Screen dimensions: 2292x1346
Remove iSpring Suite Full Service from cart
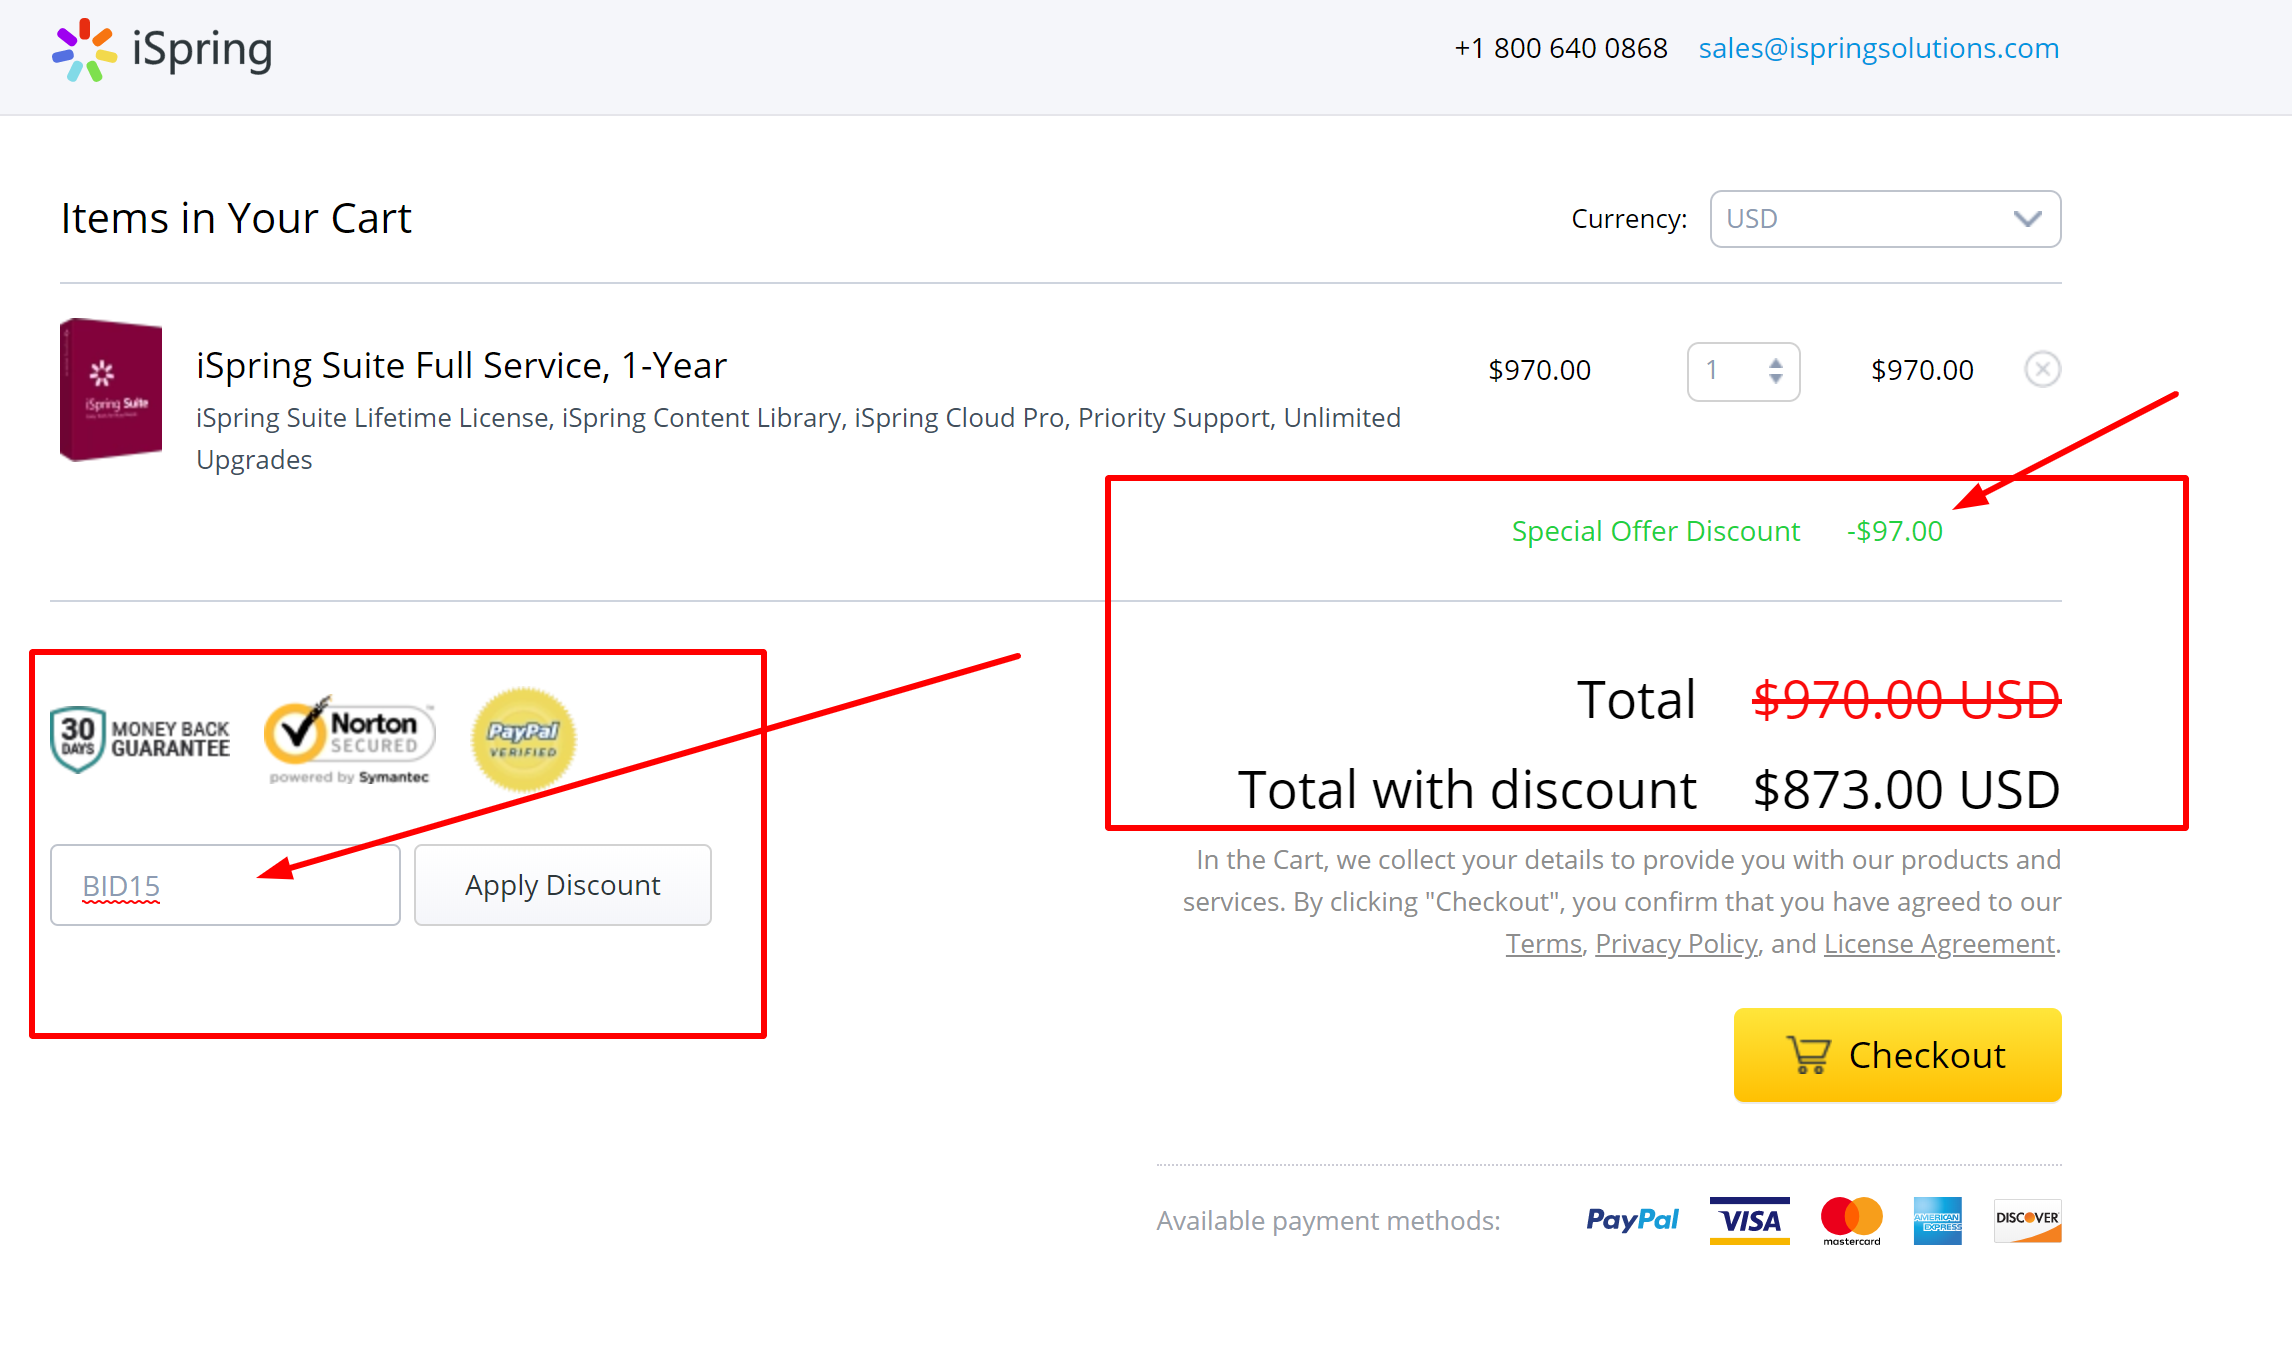[x=2043, y=369]
